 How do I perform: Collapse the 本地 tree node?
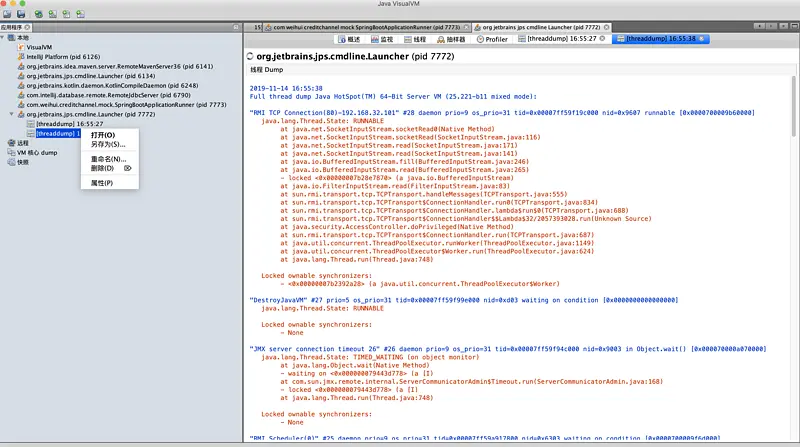tap(3, 38)
